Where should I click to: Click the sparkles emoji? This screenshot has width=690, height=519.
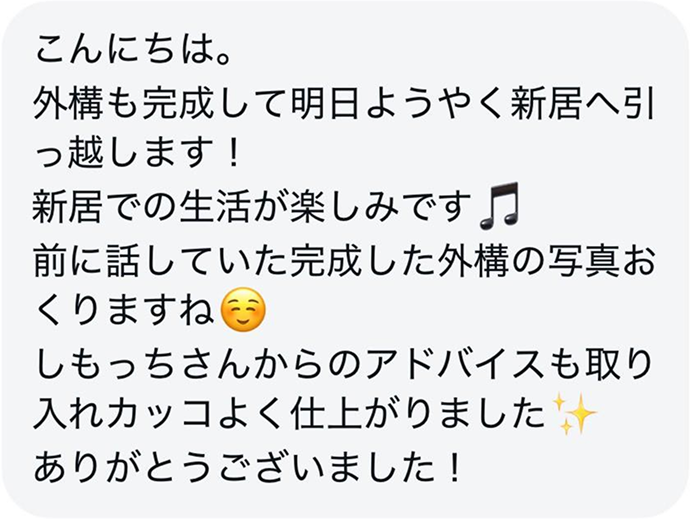pyautogui.click(x=574, y=413)
